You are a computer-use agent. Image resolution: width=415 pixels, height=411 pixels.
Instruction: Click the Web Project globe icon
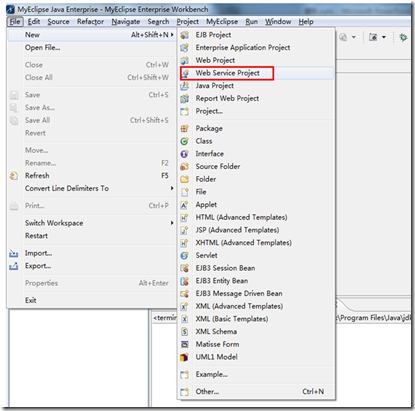point(184,60)
